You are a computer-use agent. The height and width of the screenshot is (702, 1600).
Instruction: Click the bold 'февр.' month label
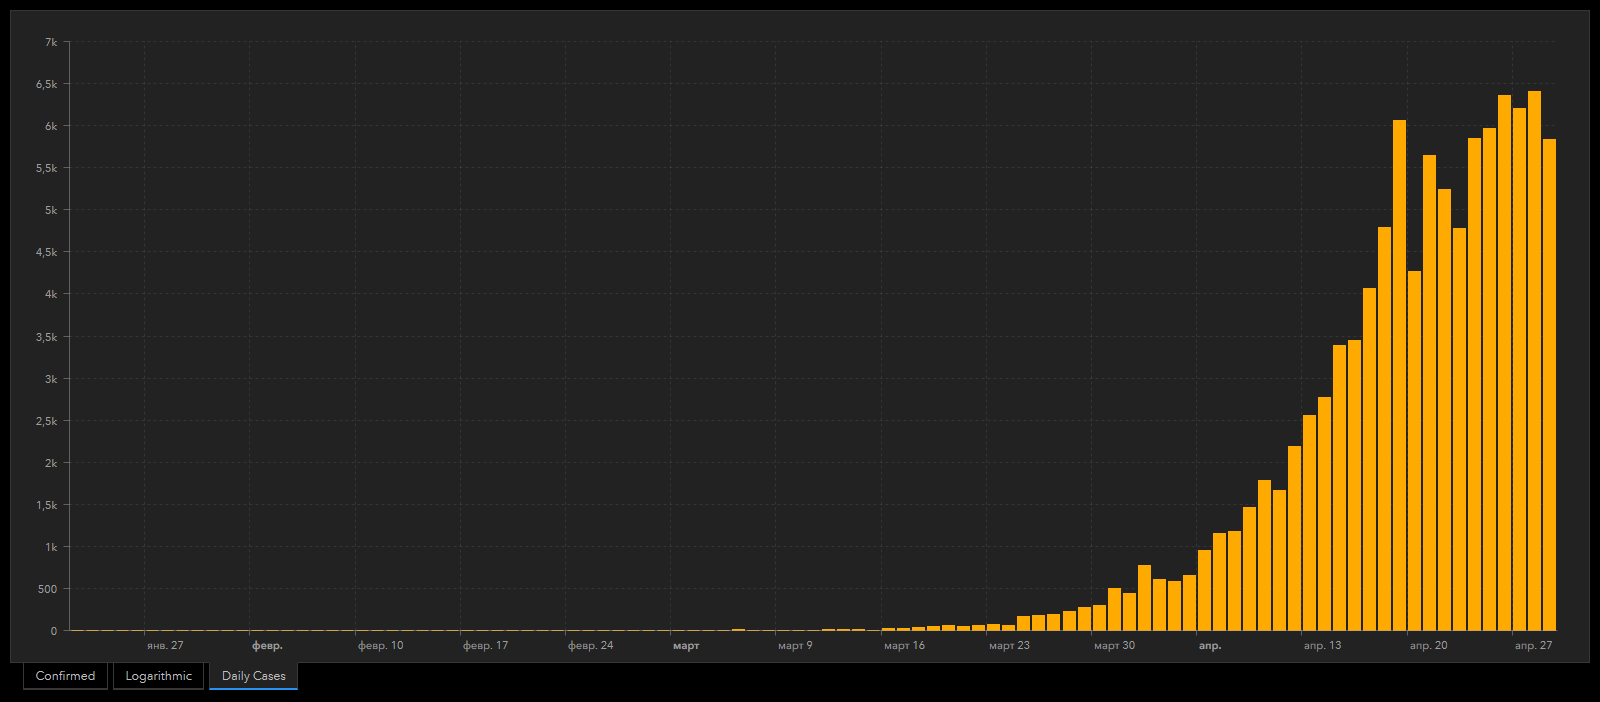[x=267, y=646]
